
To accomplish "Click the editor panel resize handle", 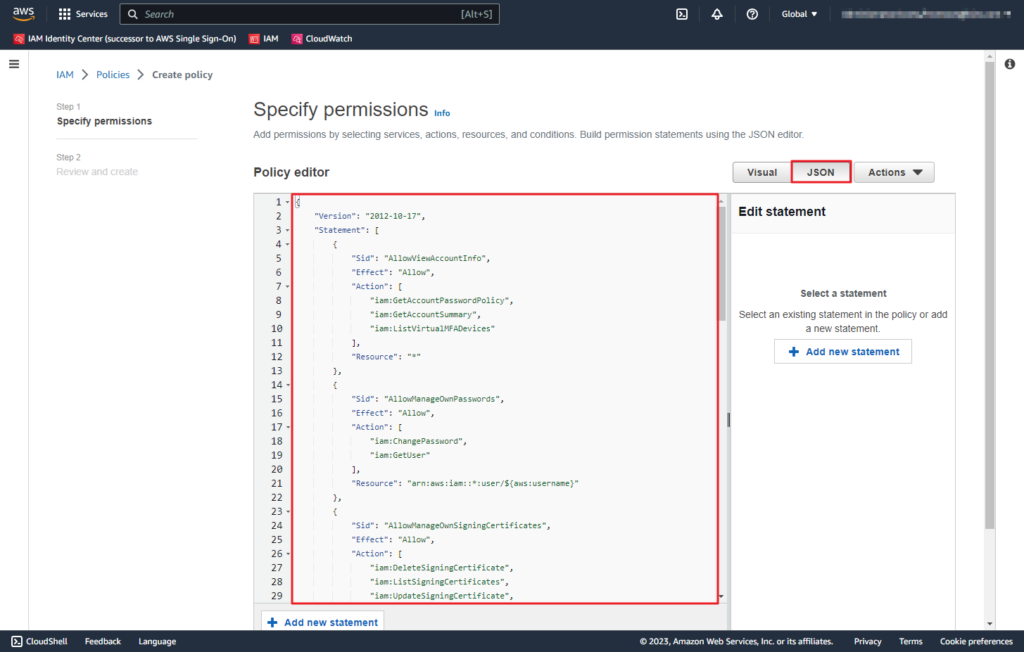I will (728, 419).
